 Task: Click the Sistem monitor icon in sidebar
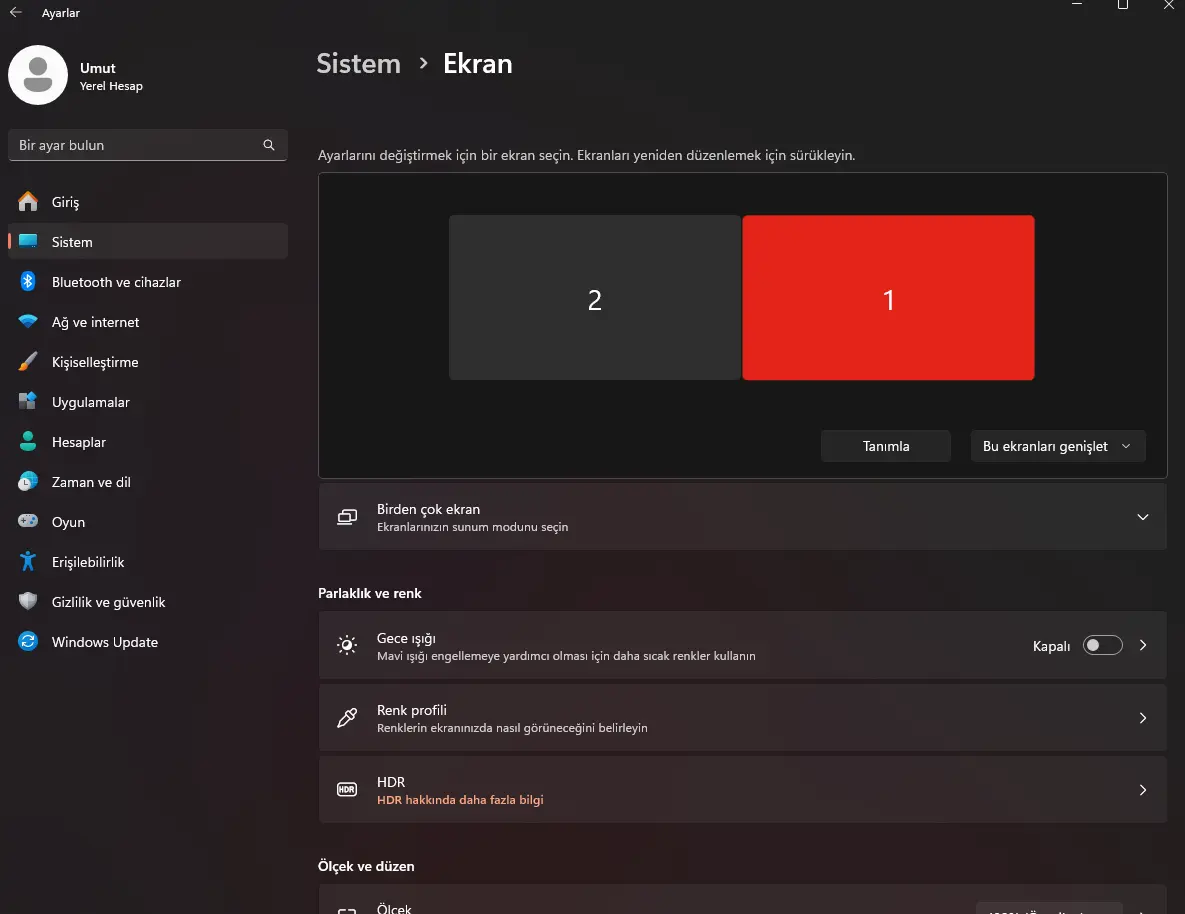[28, 241]
